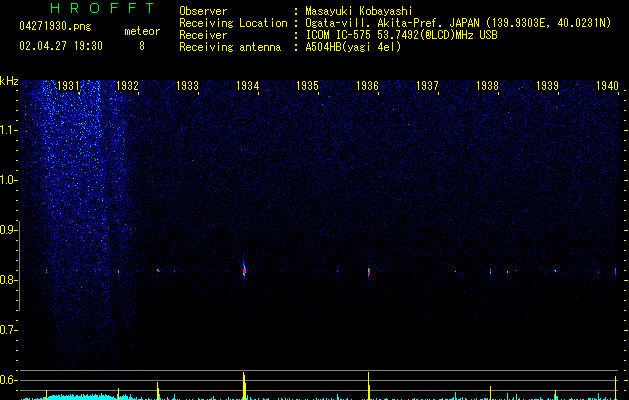Click the tallest yellow intensity bar below 1934
Viewport: 629px width, 400px height.
(244, 386)
